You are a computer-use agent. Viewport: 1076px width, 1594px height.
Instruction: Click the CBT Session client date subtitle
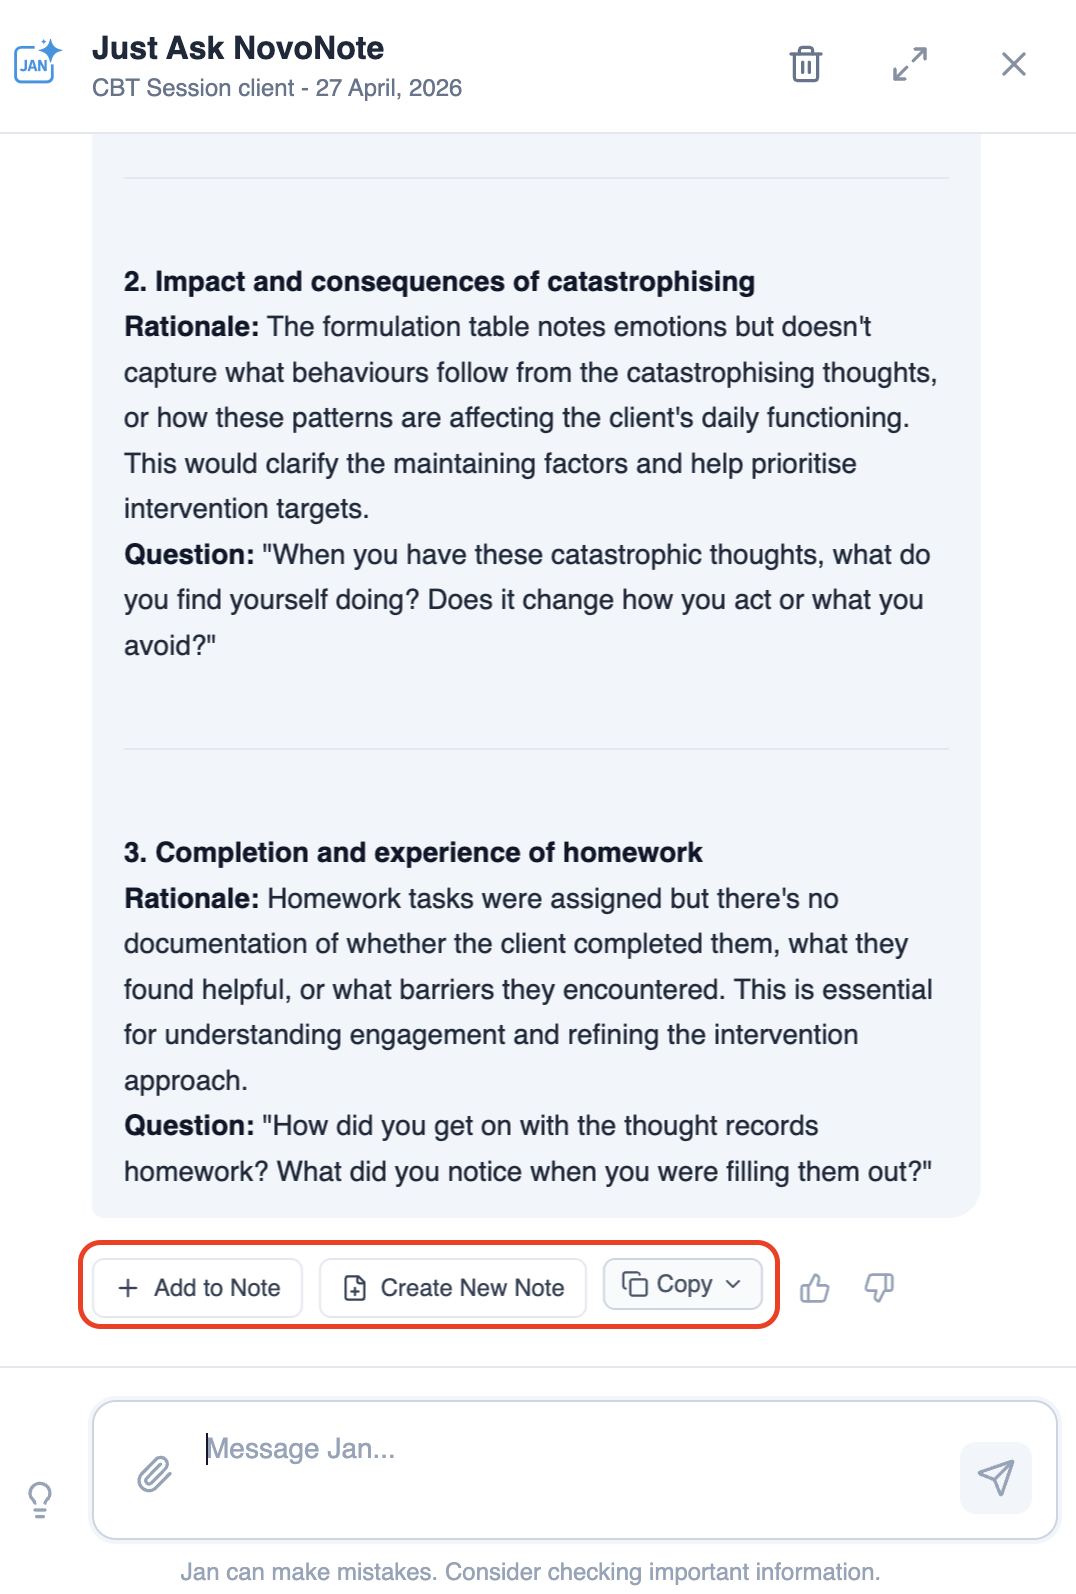[277, 88]
